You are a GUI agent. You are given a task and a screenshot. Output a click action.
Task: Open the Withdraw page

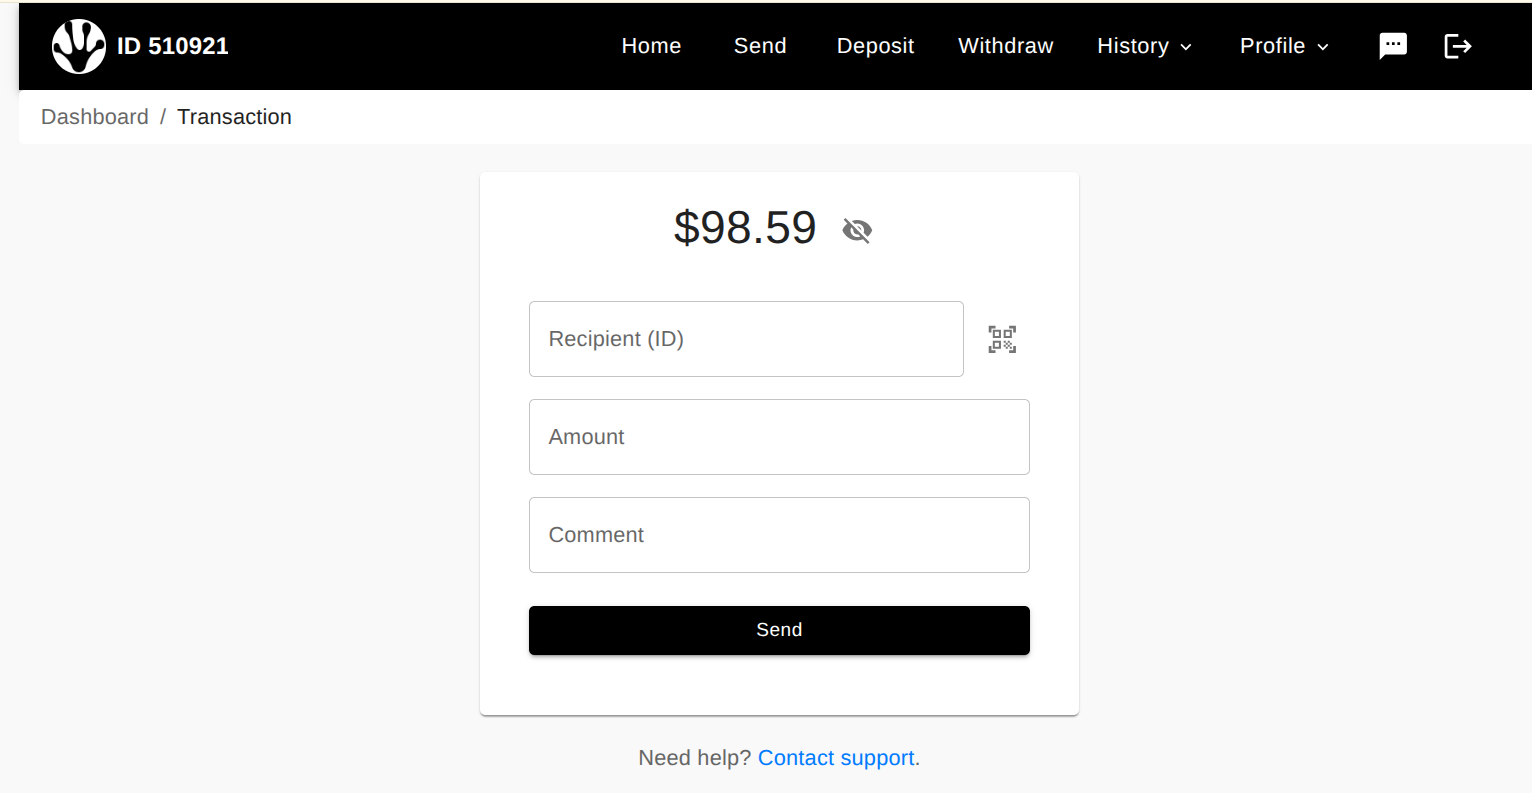pyautogui.click(x=1005, y=46)
